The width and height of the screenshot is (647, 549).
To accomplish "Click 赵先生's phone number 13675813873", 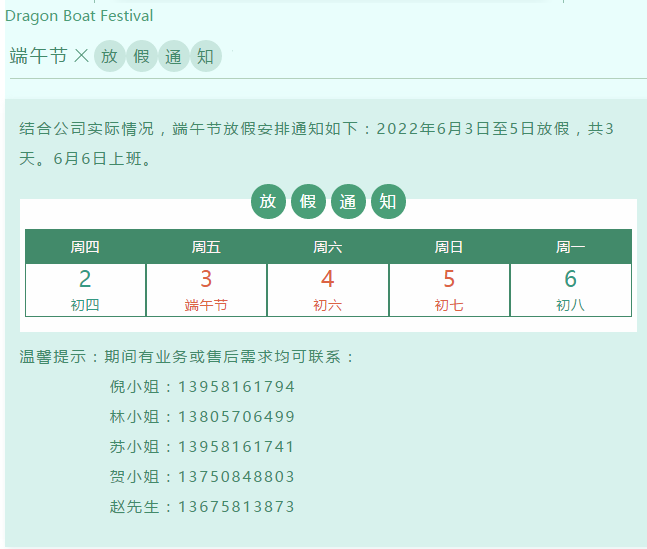I will click(x=236, y=507).
